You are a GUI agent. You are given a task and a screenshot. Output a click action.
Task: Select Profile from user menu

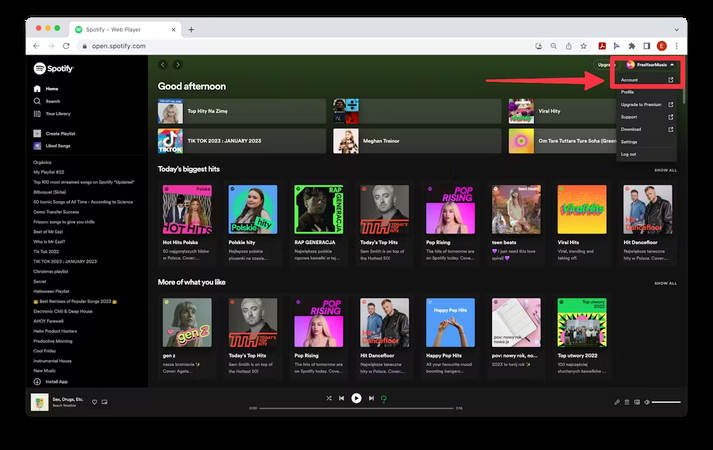click(647, 92)
